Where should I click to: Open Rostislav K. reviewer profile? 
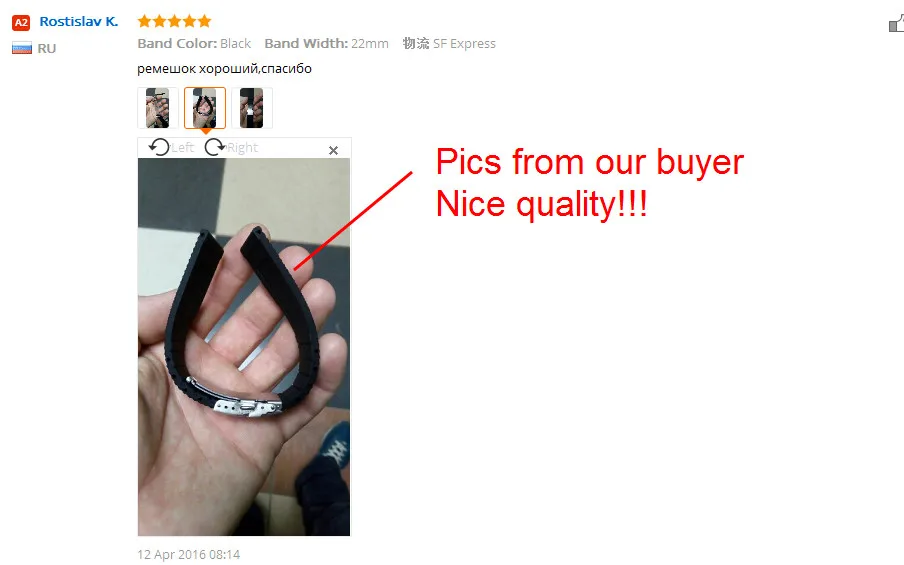coord(78,22)
